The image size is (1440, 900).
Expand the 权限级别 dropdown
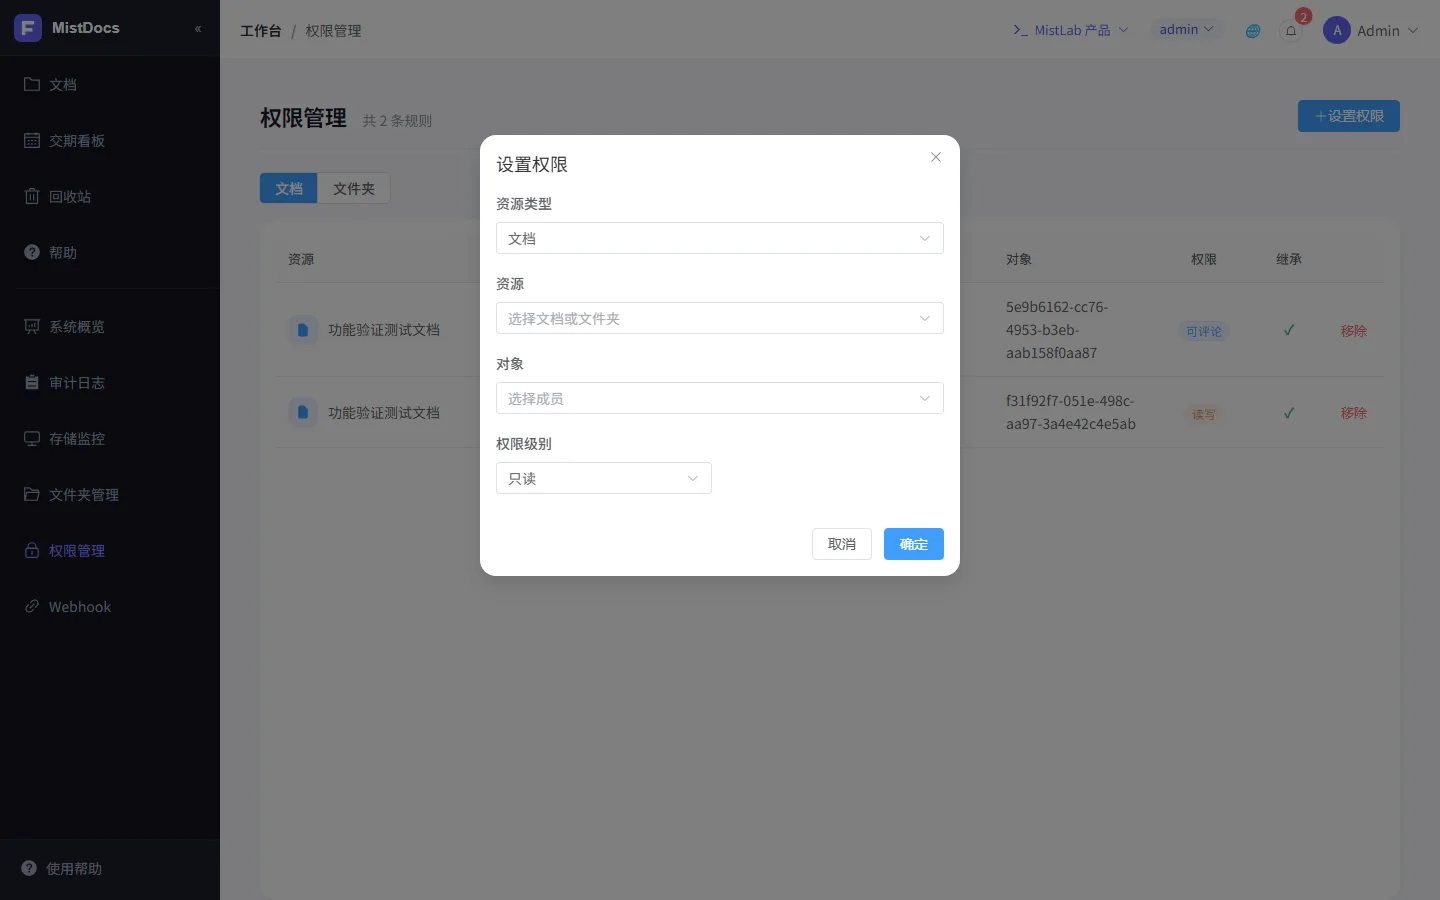pos(604,478)
